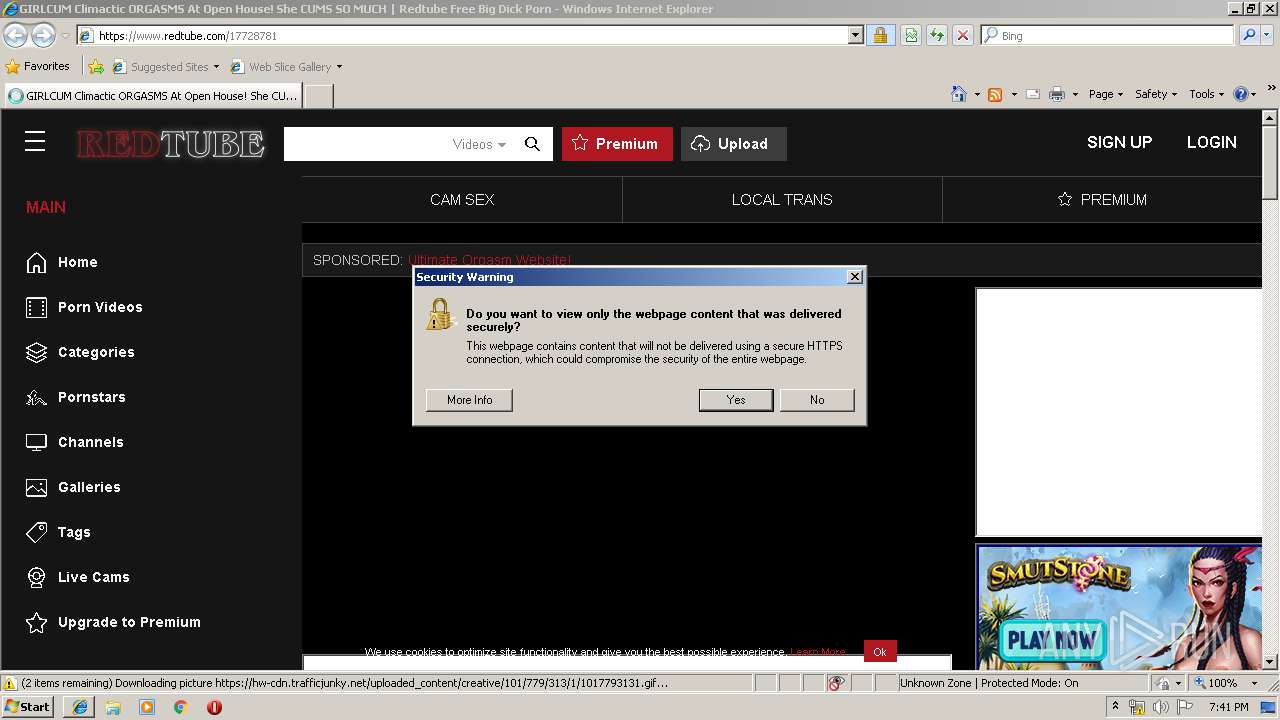The height and width of the screenshot is (720, 1280).
Task: Click the address bar URL field
Action: [470, 35]
